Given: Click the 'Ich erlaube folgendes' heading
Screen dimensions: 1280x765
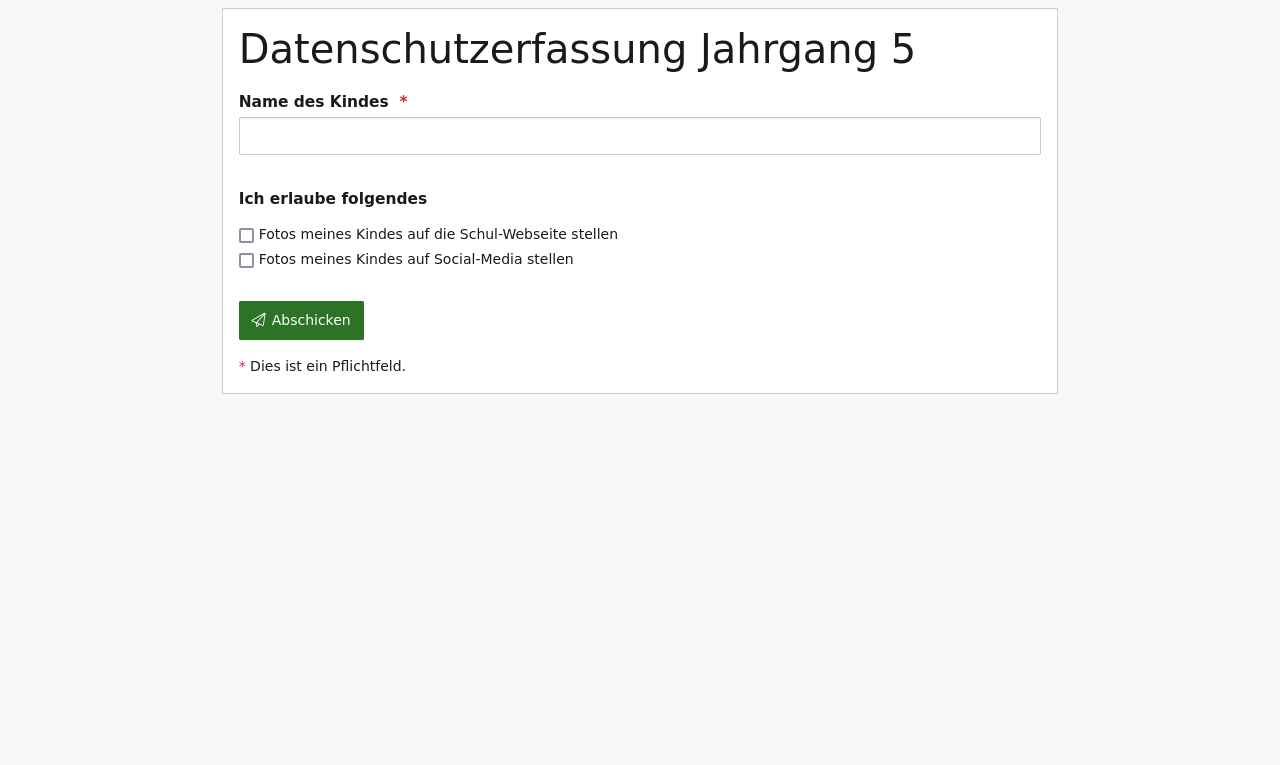Looking at the screenshot, I should coord(333,199).
